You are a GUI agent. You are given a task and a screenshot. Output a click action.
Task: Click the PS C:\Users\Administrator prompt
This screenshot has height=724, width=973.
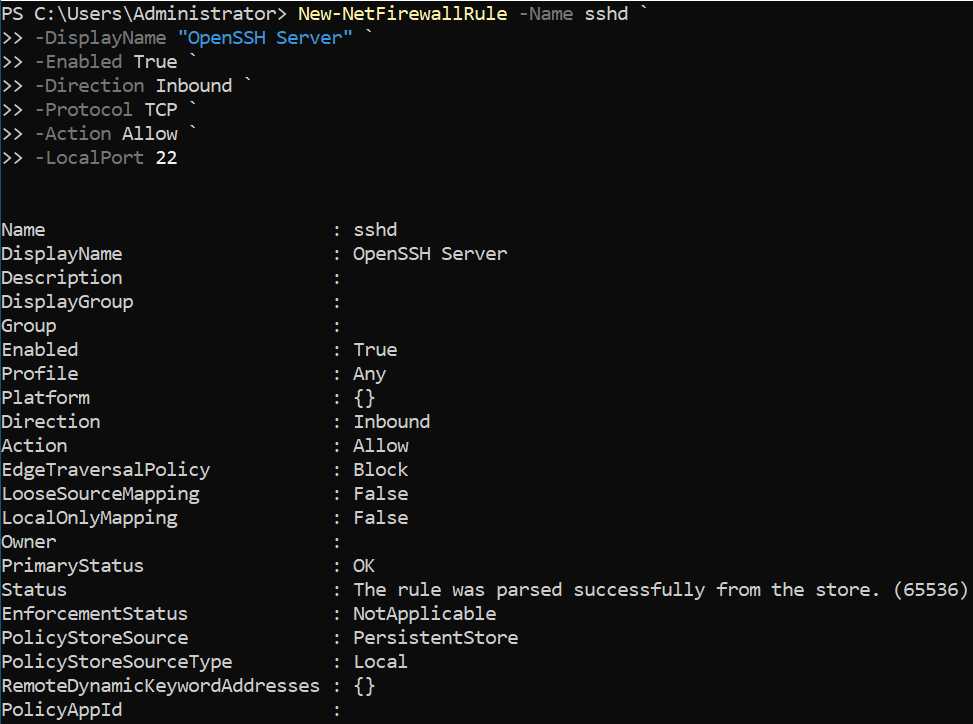click(144, 14)
